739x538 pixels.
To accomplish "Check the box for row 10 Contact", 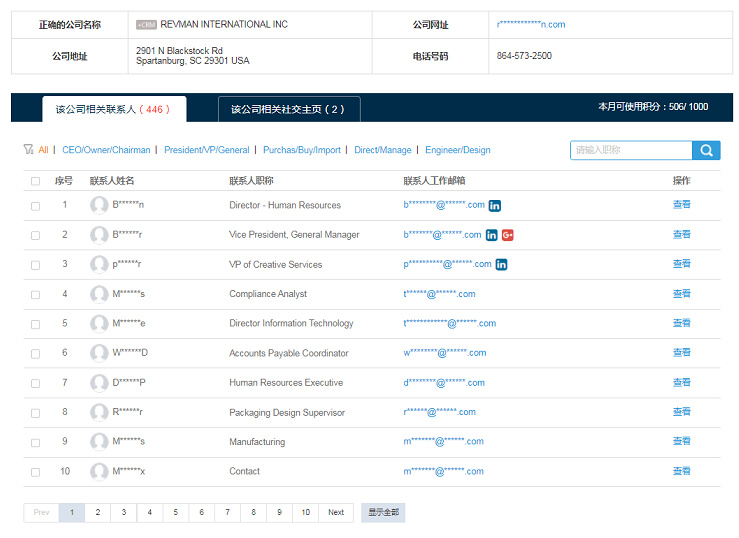I will point(35,472).
